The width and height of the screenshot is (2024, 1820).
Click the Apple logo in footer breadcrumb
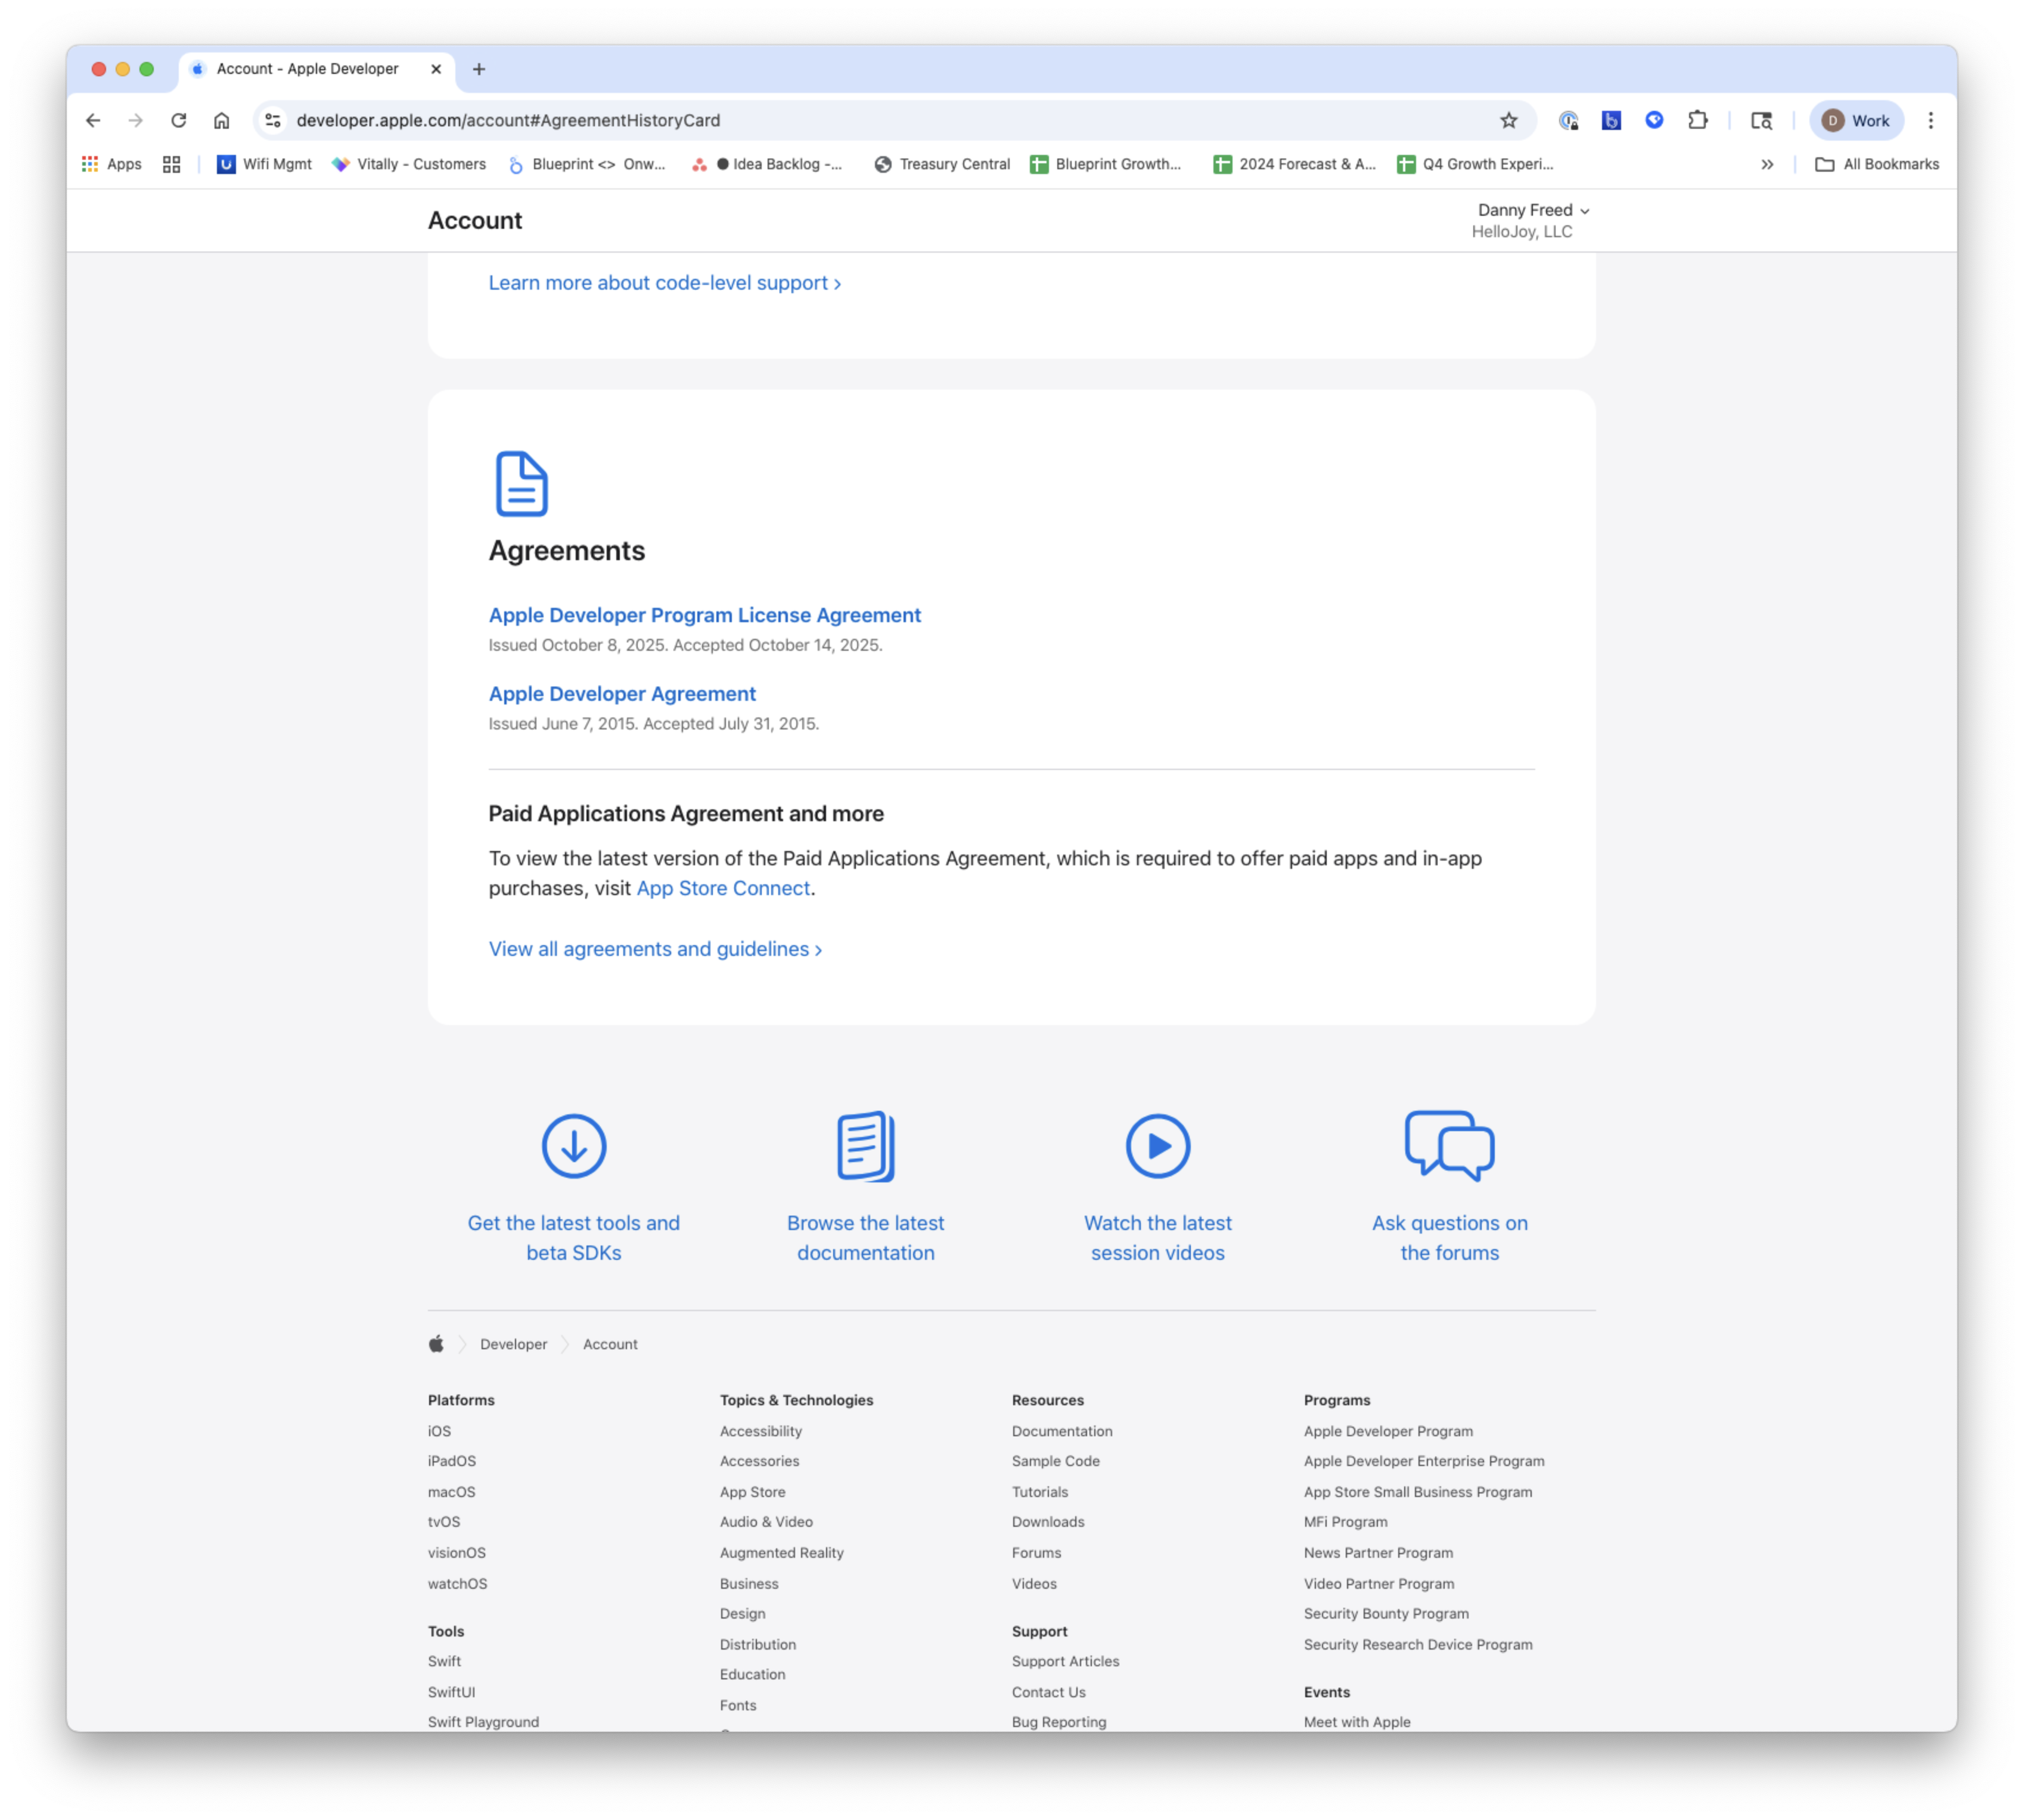(x=436, y=1344)
